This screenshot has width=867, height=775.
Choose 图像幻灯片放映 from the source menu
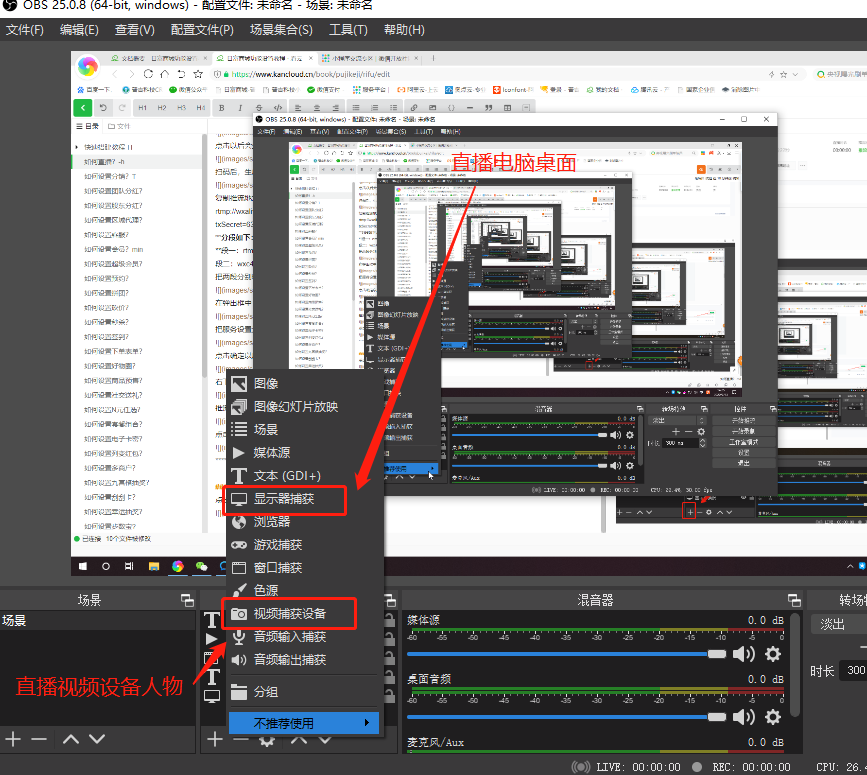(305, 407)
